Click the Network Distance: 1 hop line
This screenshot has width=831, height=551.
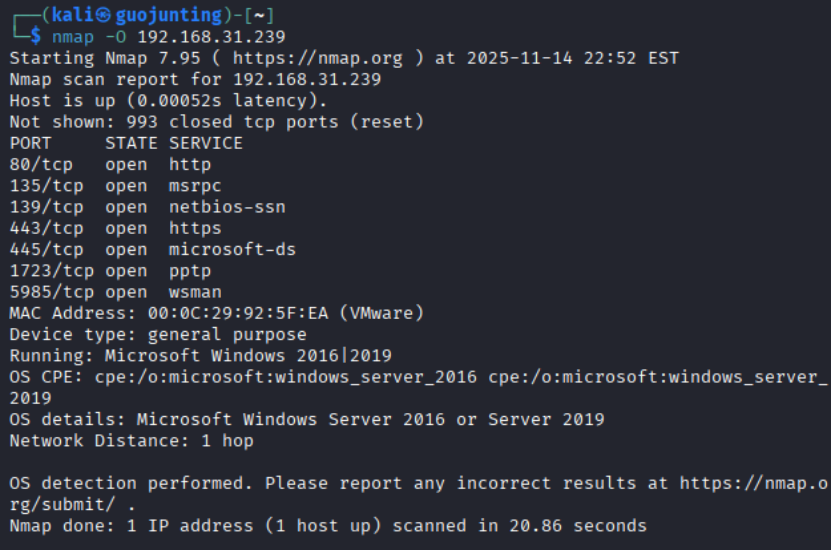point(131,440)
